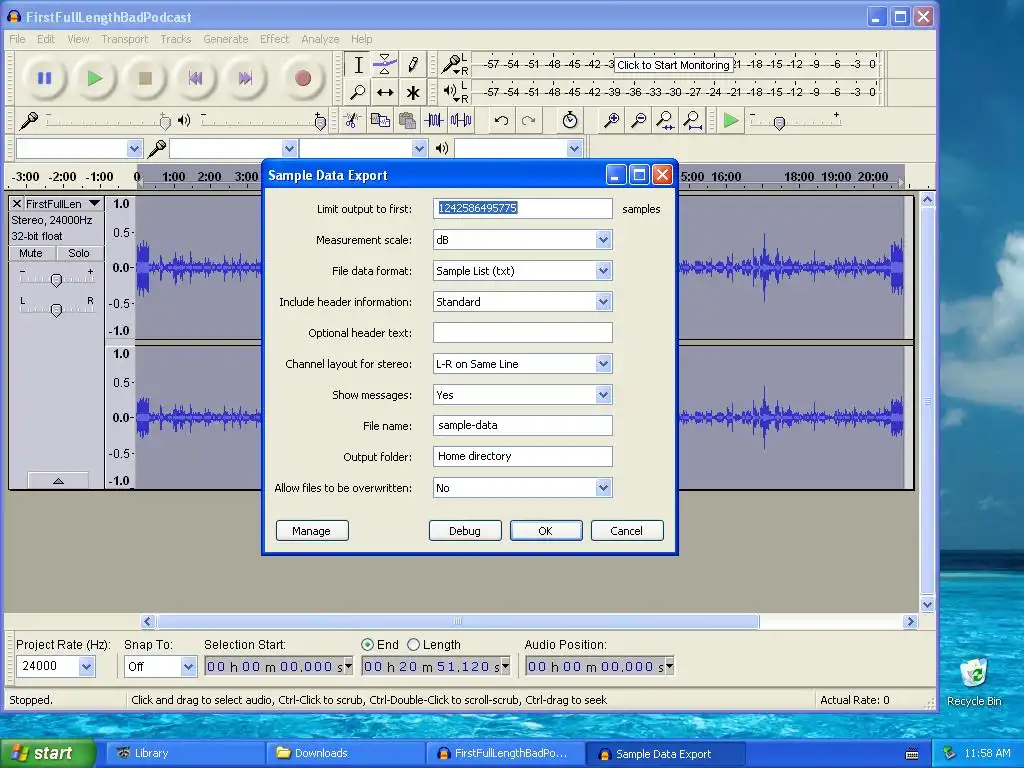Open the Effect menu

coord(274,39)
